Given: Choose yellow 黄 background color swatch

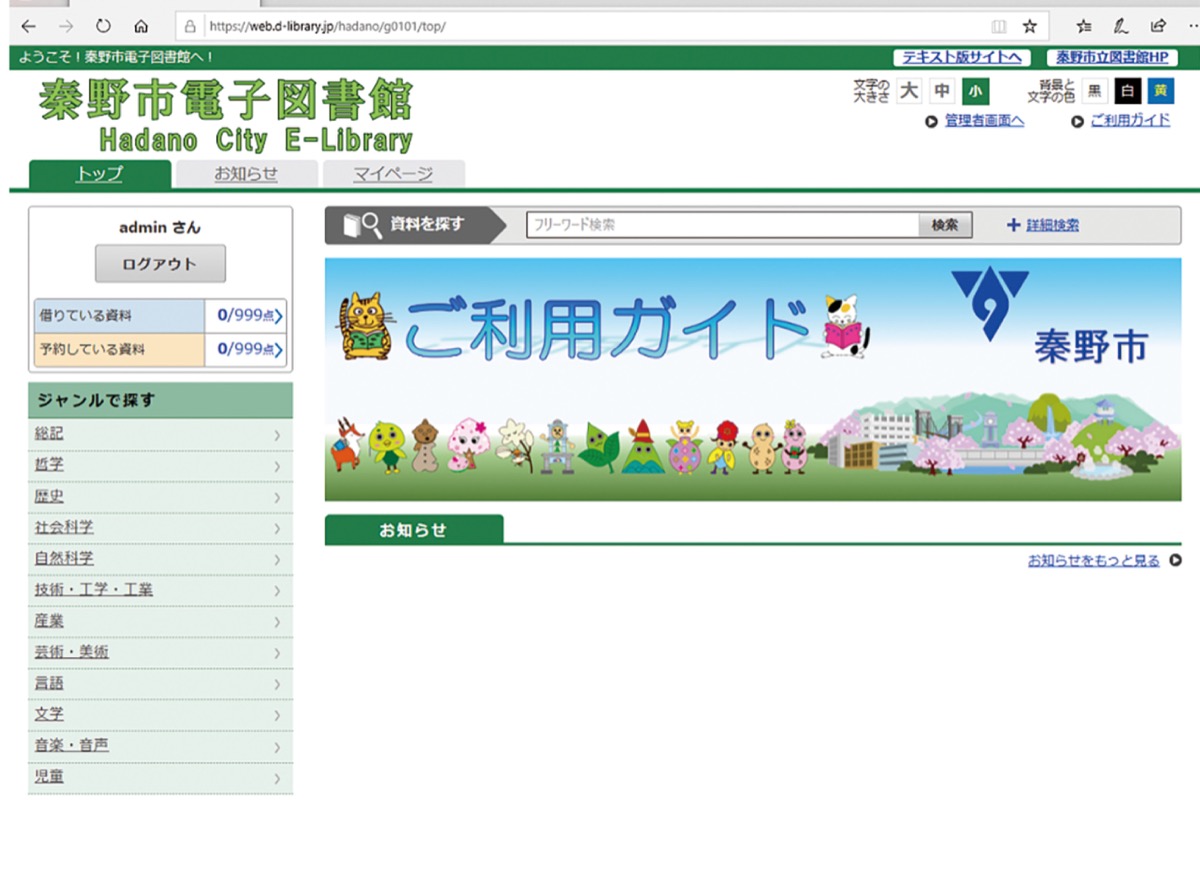Looking at the screenshot, I should [1160, 91].
